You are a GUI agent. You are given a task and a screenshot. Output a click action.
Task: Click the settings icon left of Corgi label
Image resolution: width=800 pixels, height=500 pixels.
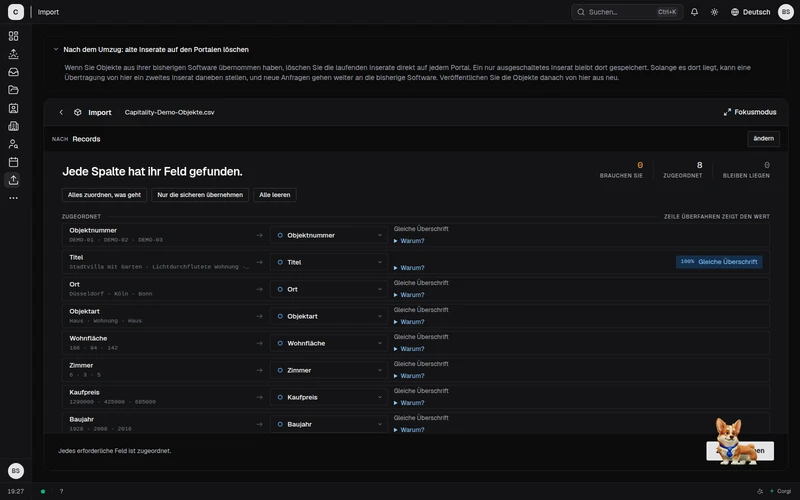point(760,491)
